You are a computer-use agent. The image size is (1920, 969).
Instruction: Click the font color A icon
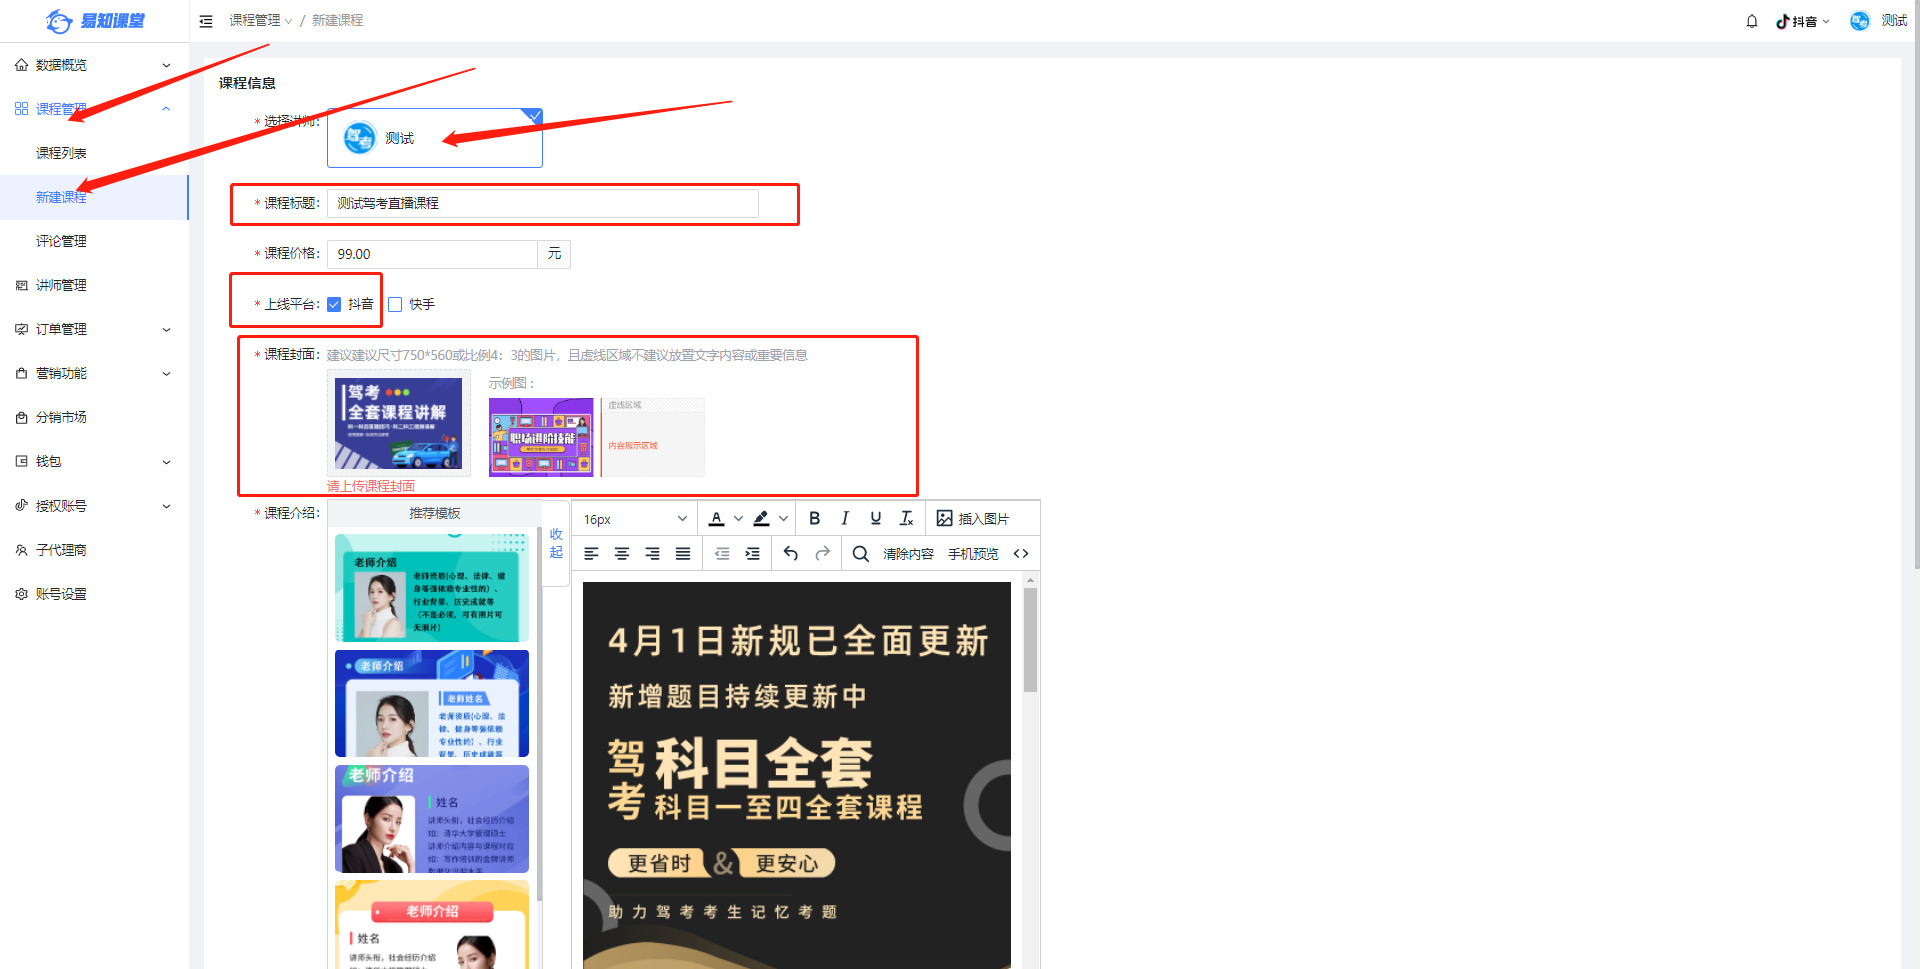coord(716,518)
